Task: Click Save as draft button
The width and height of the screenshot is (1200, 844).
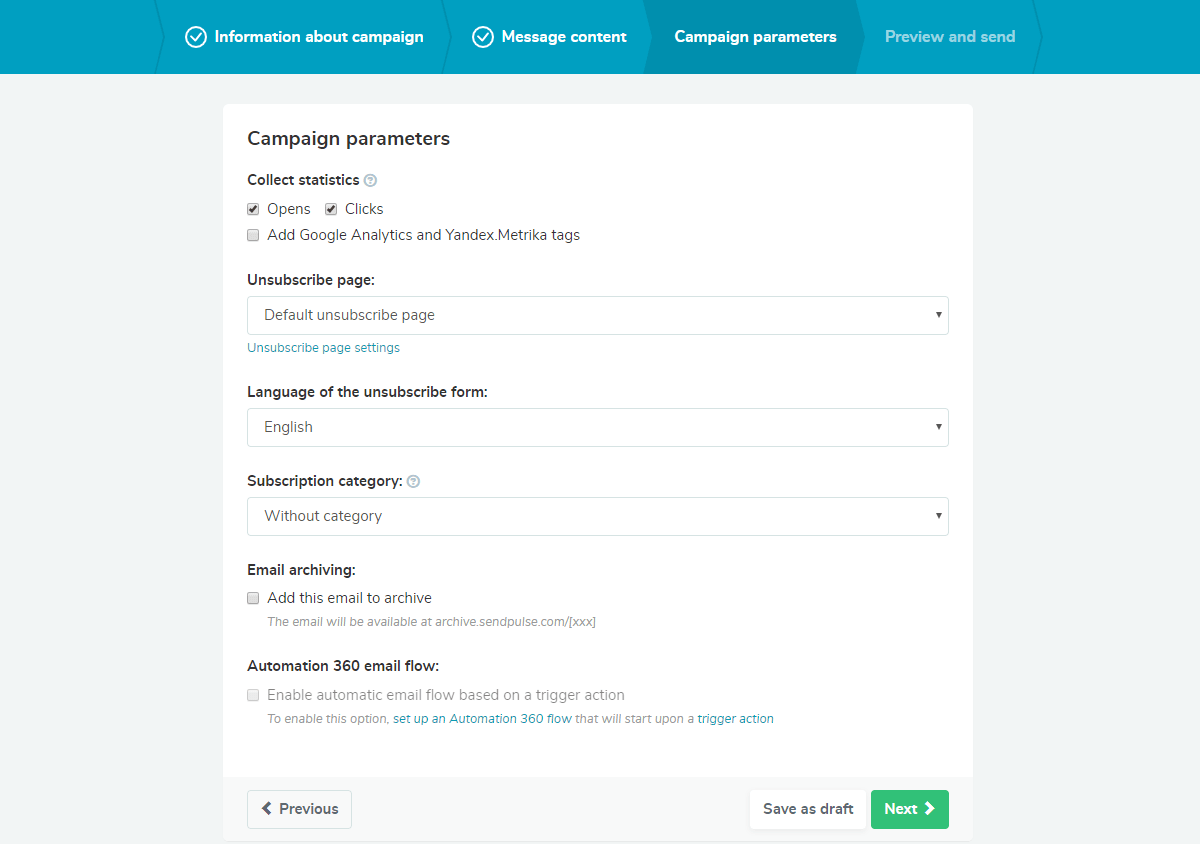Action: pyautogui.click(x=808, y=809)
